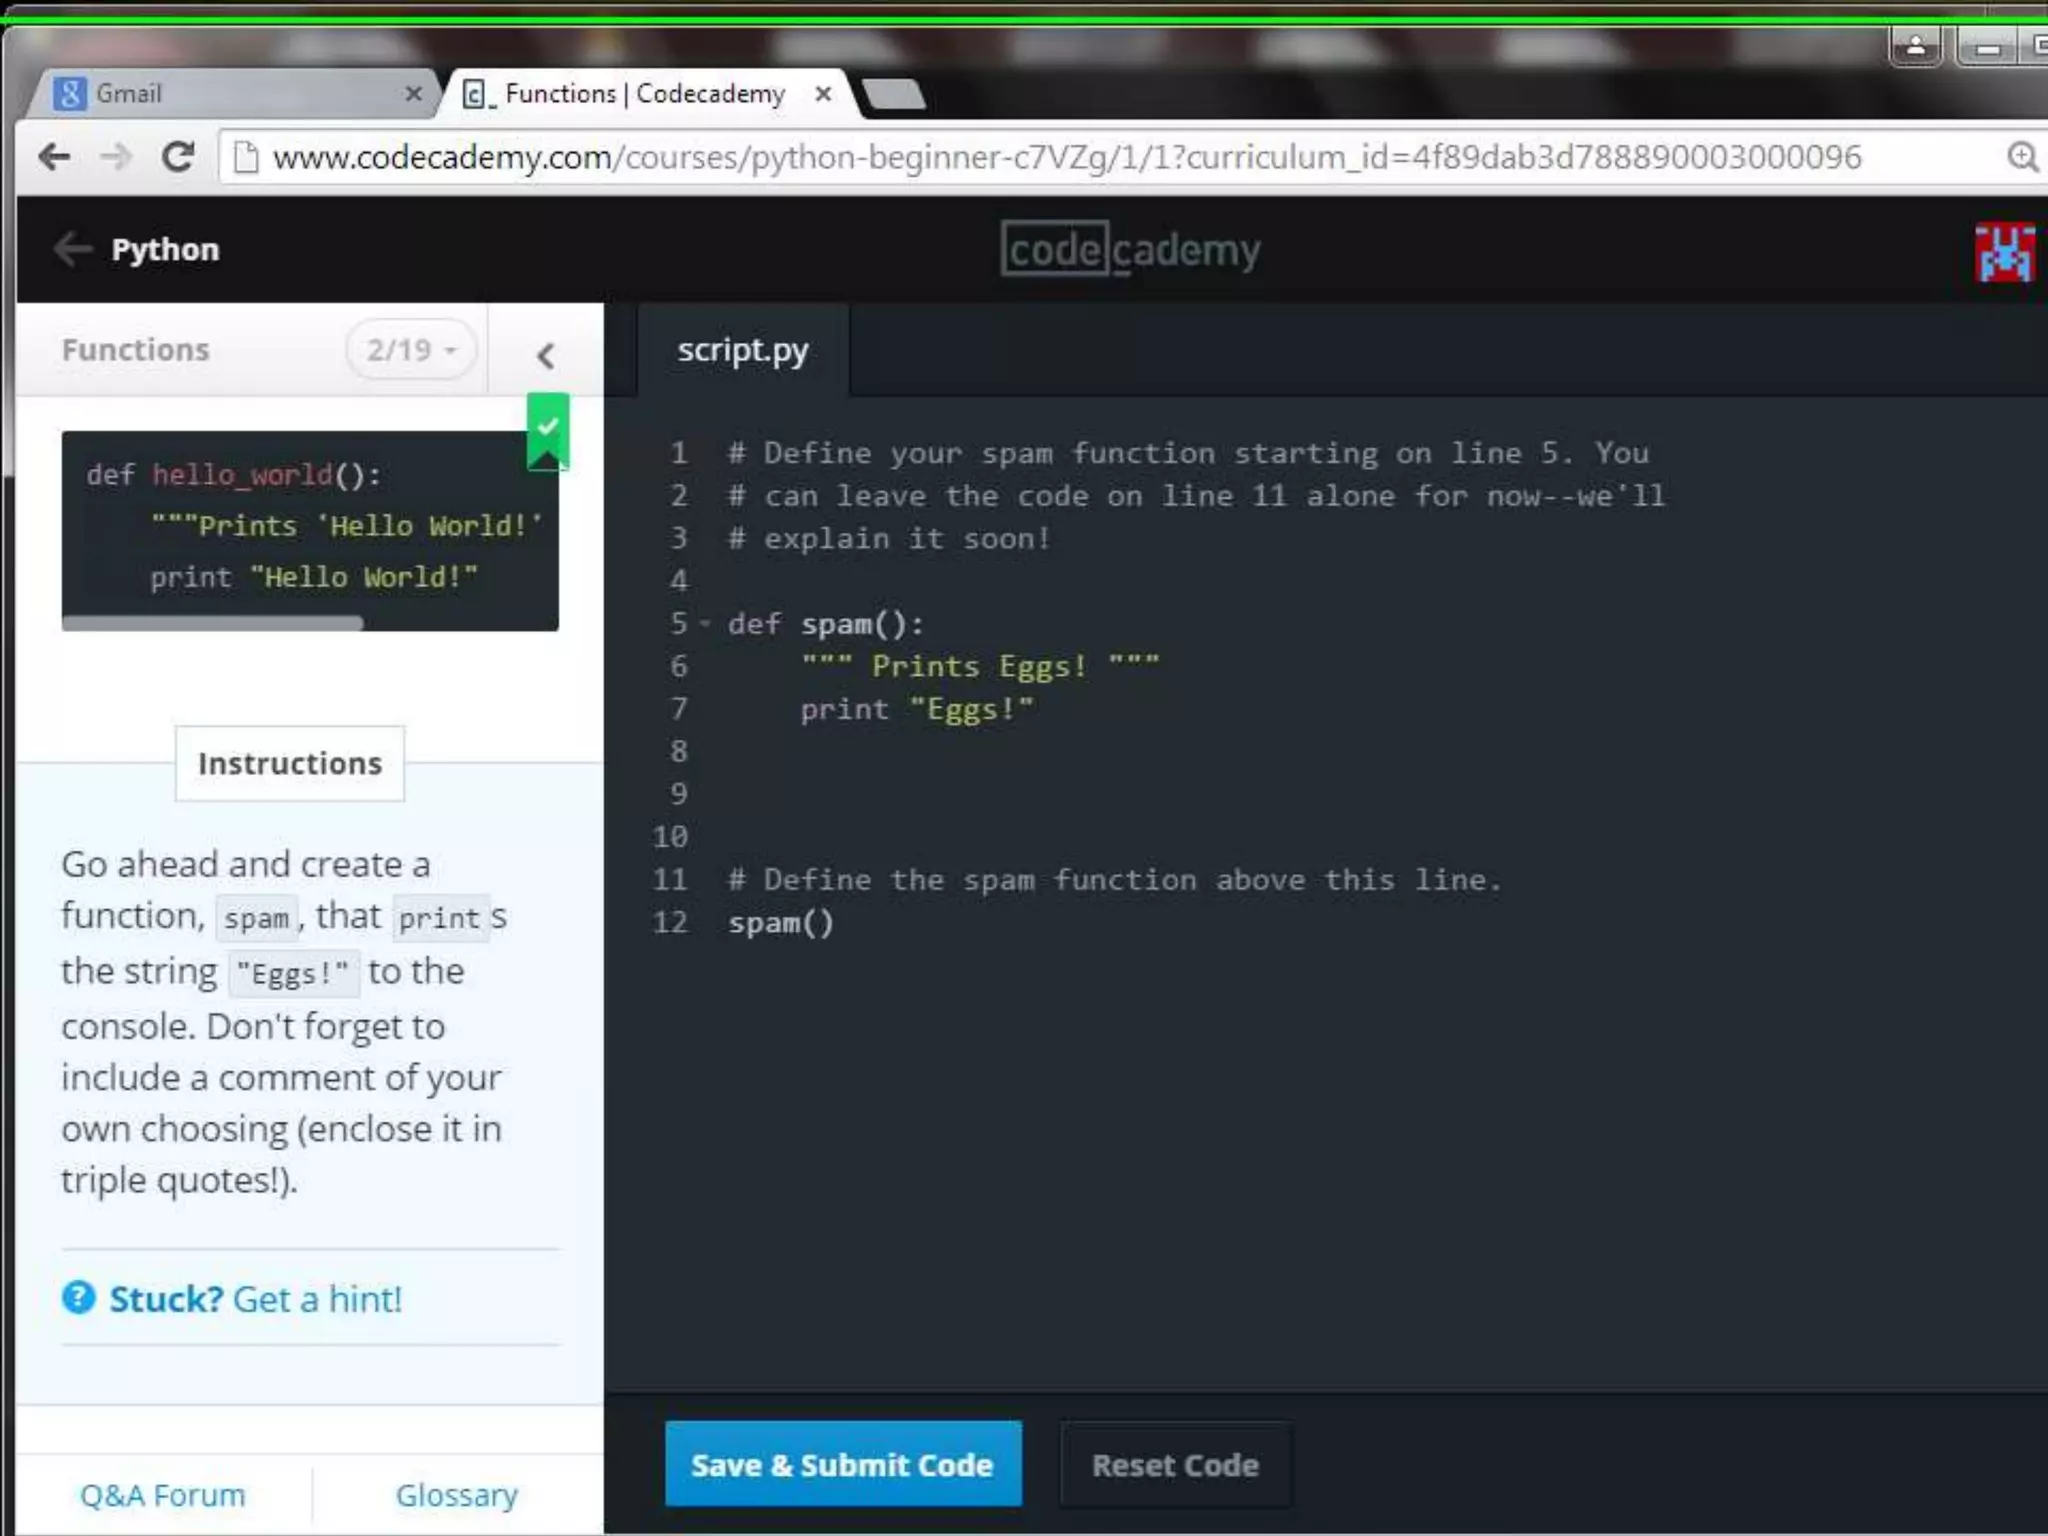Click the "Eggs!" inline code in instructions

click(x=293, y=973)
